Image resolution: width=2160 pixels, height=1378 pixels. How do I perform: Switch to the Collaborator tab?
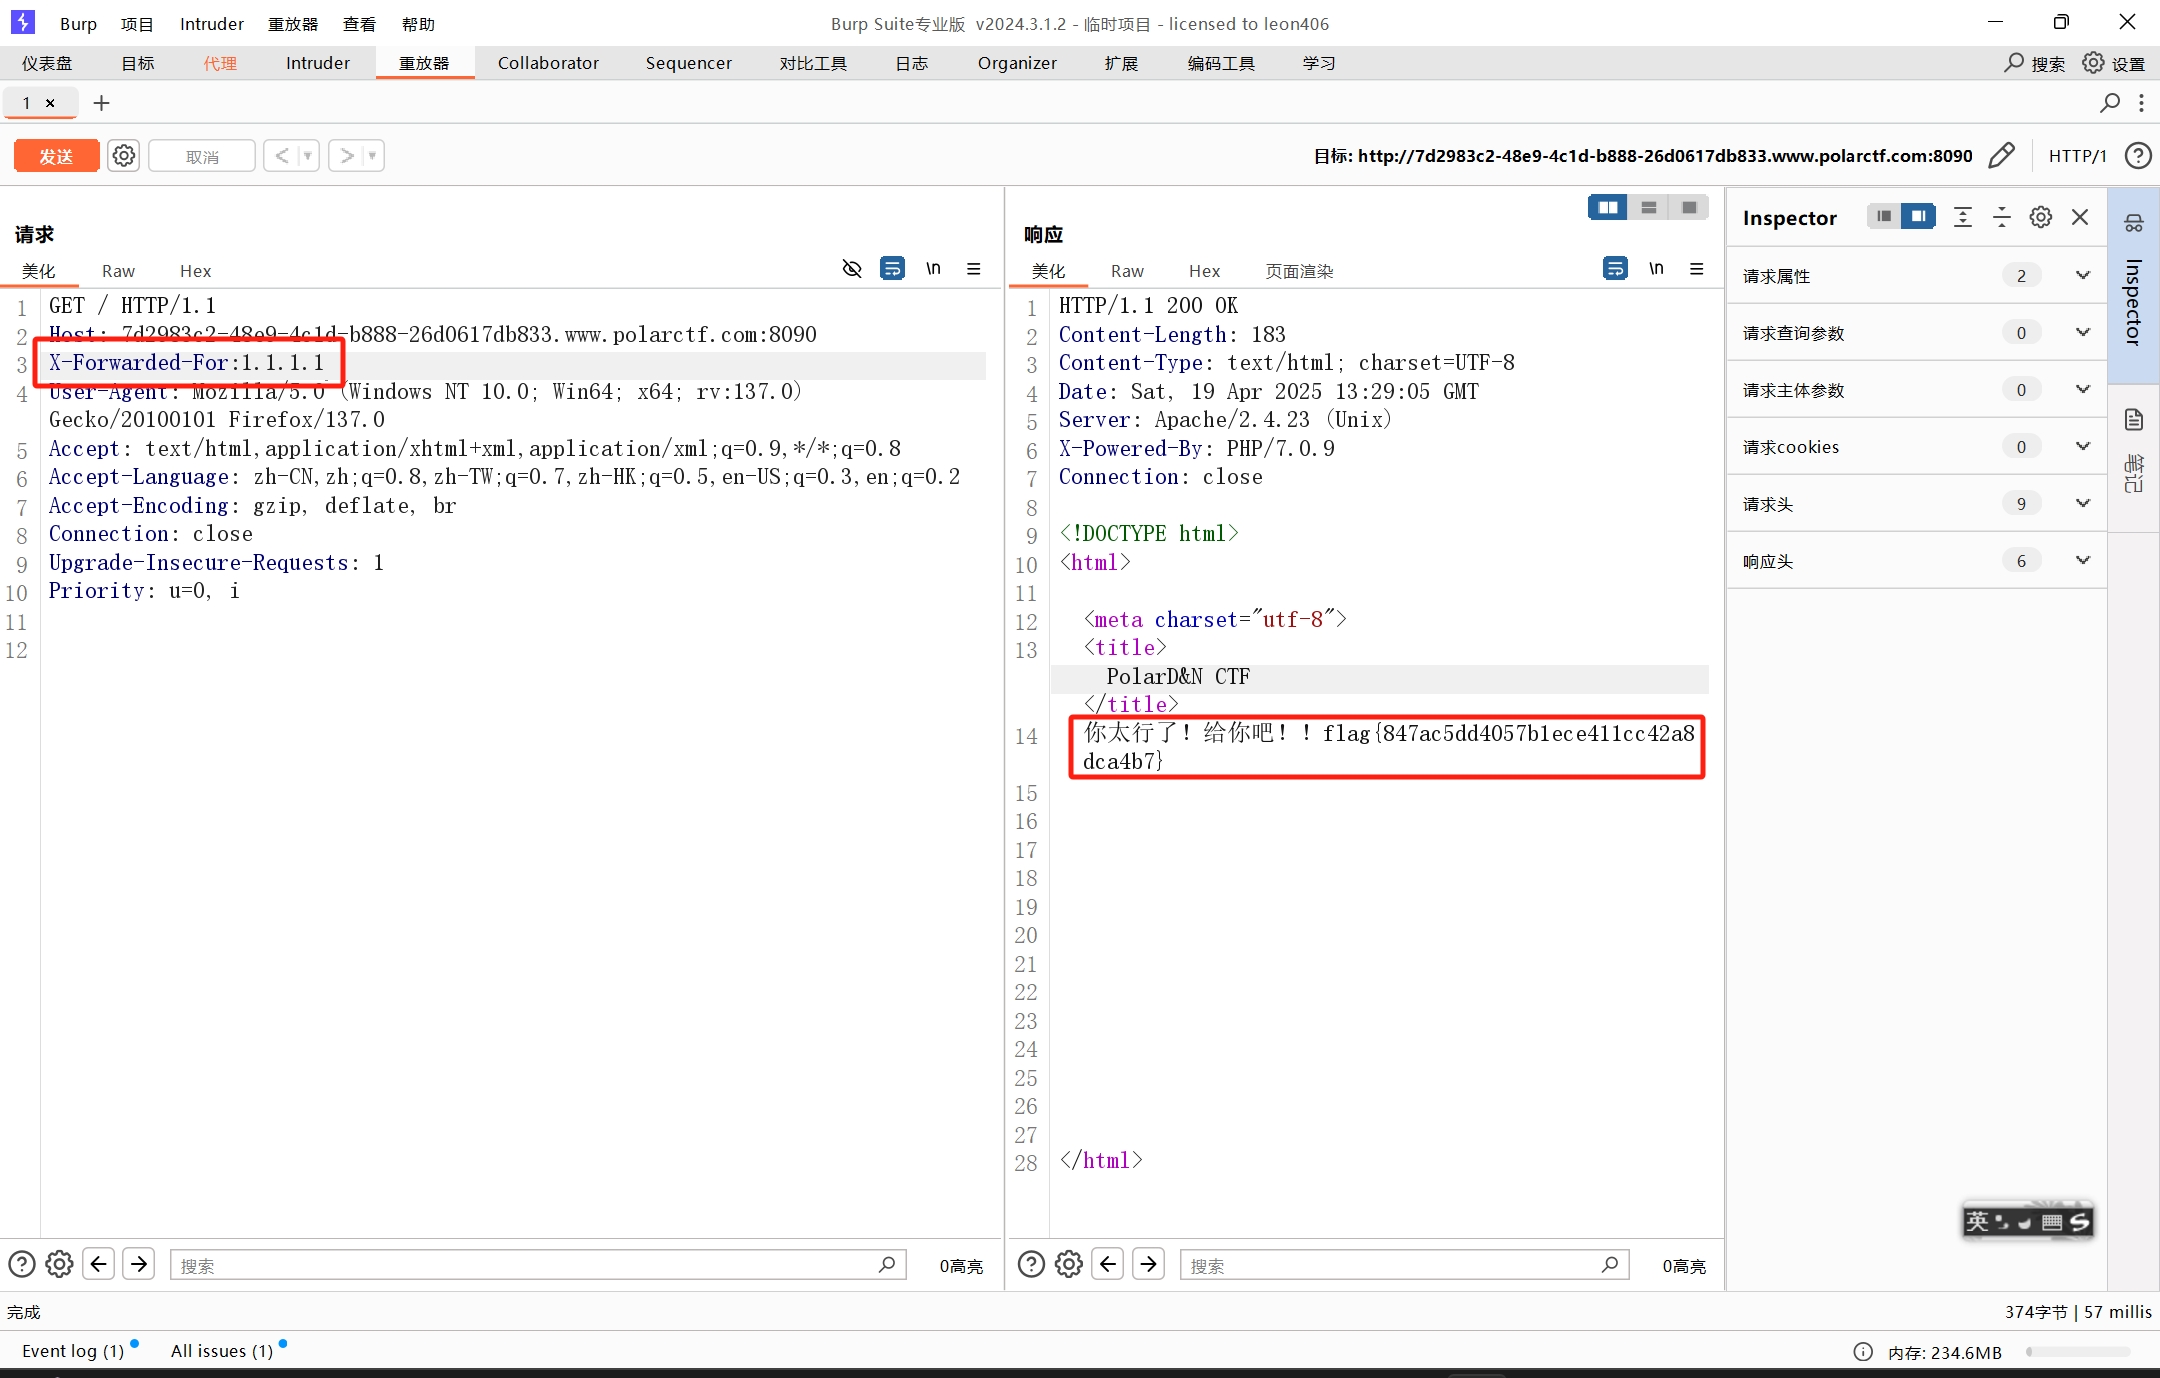tap(548, 63)
